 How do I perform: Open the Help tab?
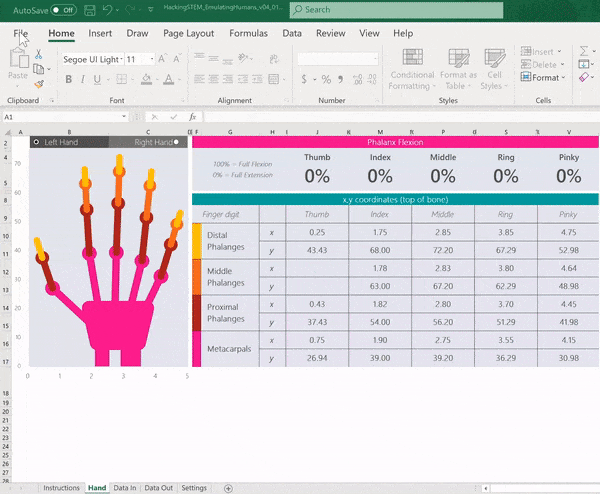pyautogui.click(x=403, y=33)
